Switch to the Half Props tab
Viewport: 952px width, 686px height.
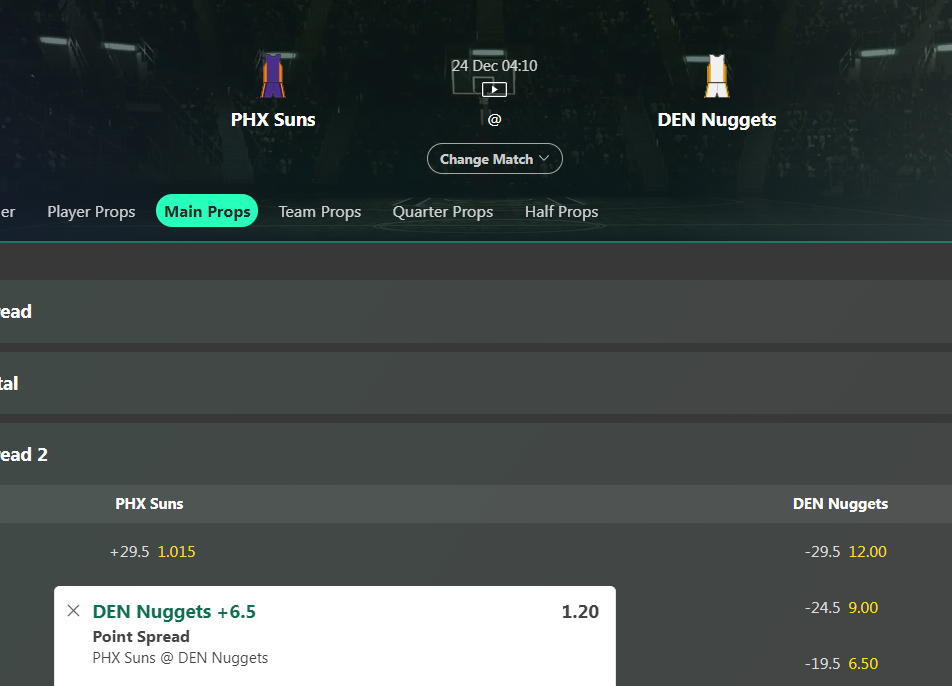point(562,211)
